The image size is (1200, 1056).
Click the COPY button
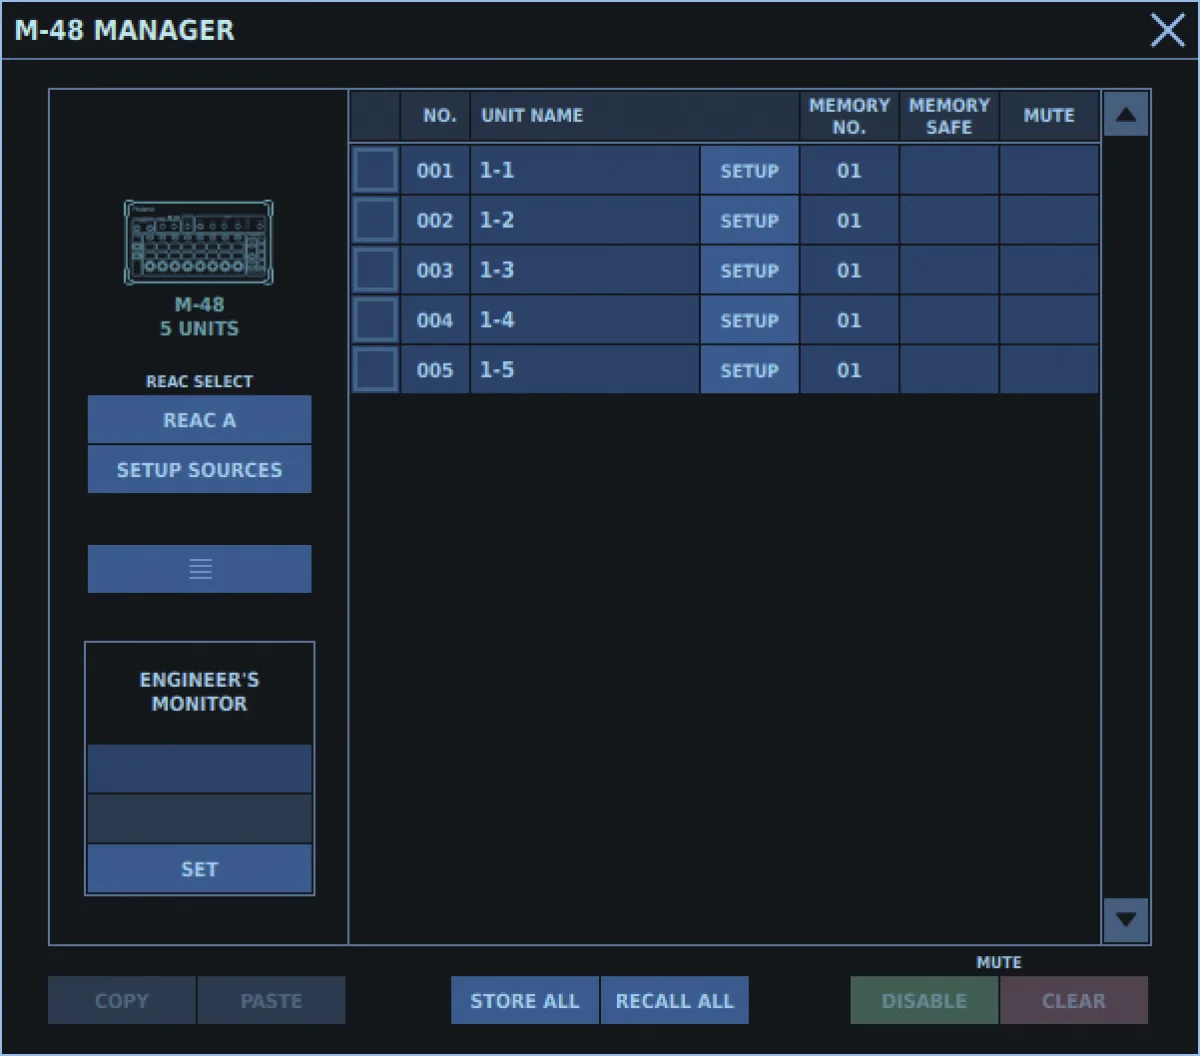(x=122, y=1000)
